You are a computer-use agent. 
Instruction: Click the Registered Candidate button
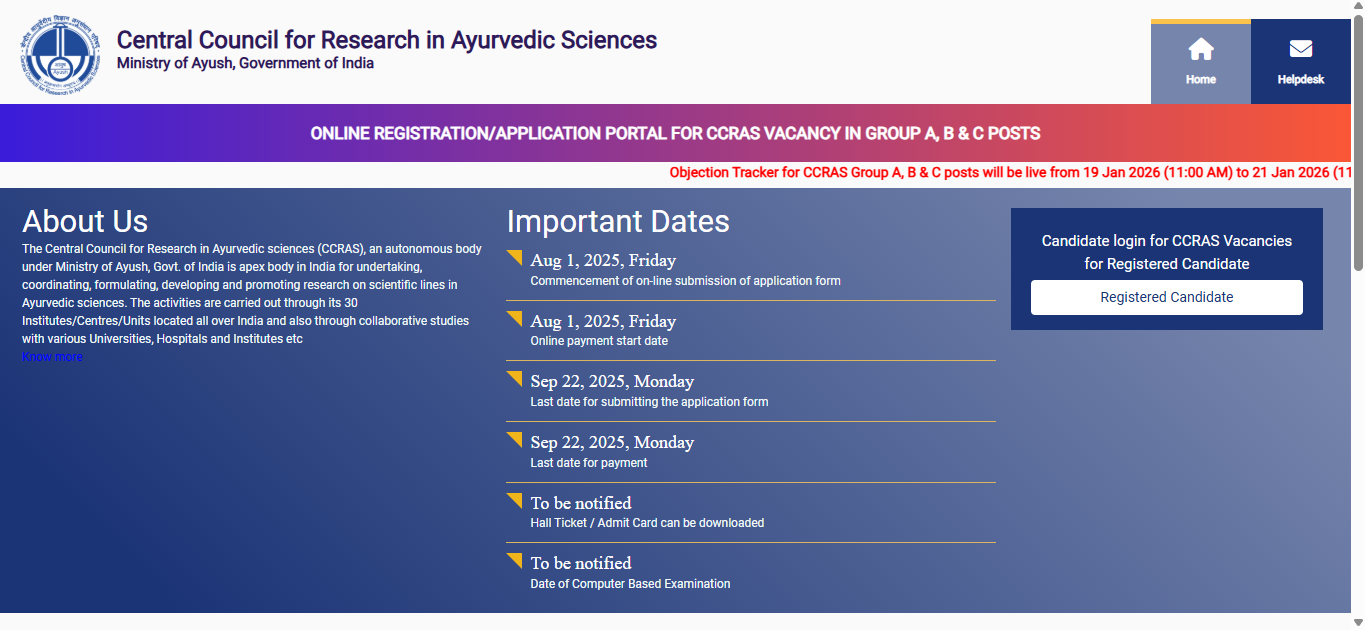(x=1166, y=297)
